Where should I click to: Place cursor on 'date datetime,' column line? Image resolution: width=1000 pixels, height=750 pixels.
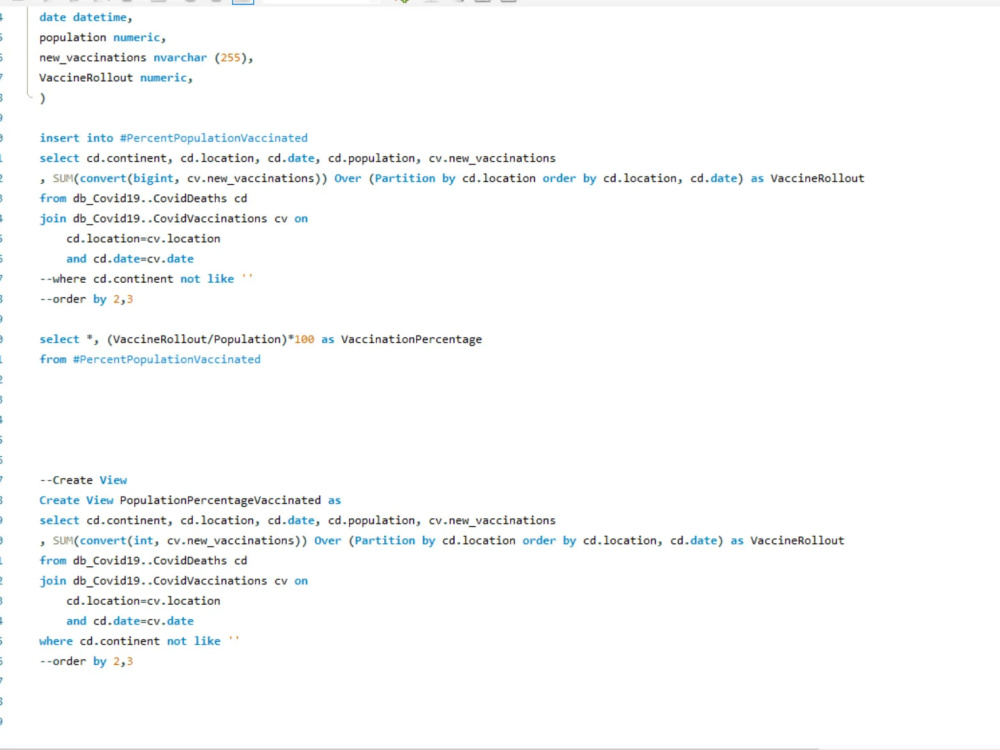tap(85, 17)
